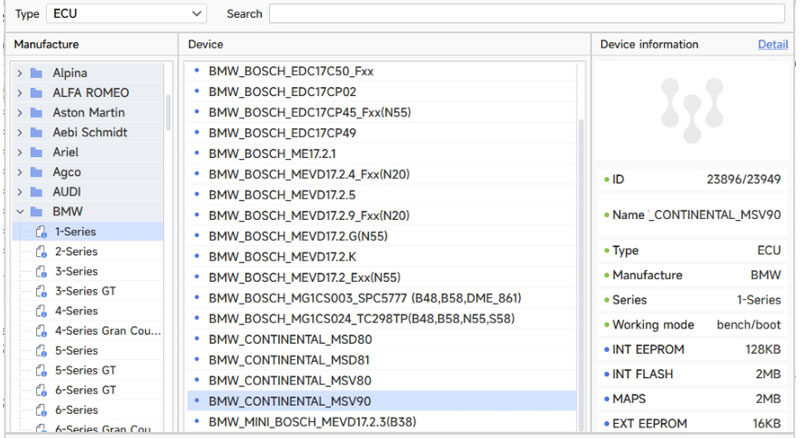Expand the AUDI folder
Viewport: 800px width, 438px height.
[x=20, y=192]
